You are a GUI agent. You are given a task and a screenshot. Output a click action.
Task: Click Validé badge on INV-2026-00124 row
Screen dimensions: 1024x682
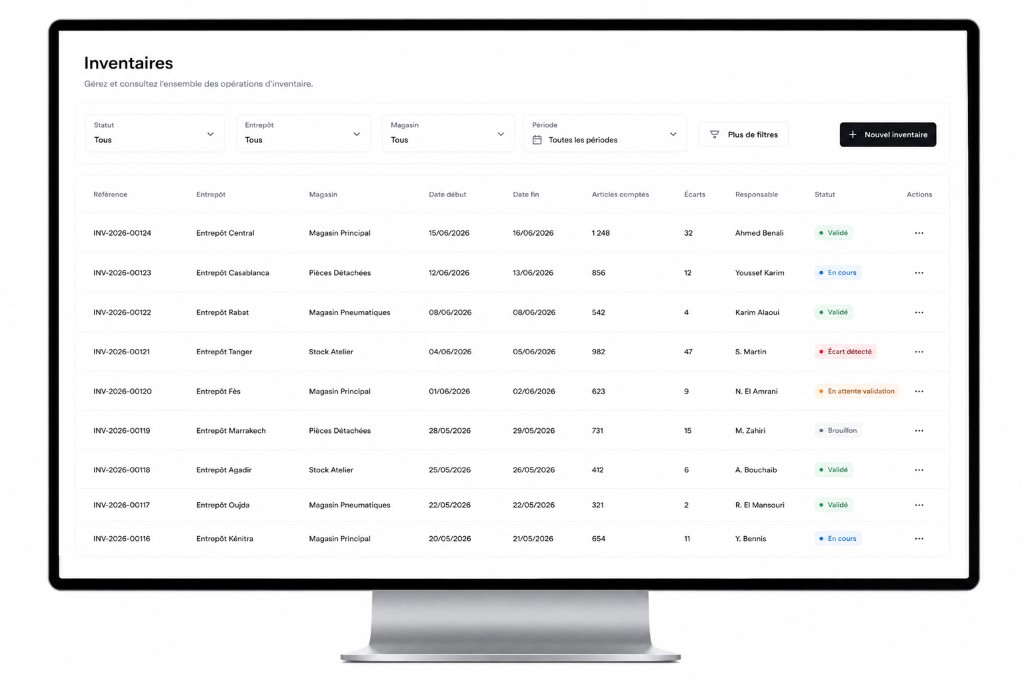click(x=833, y=233)
